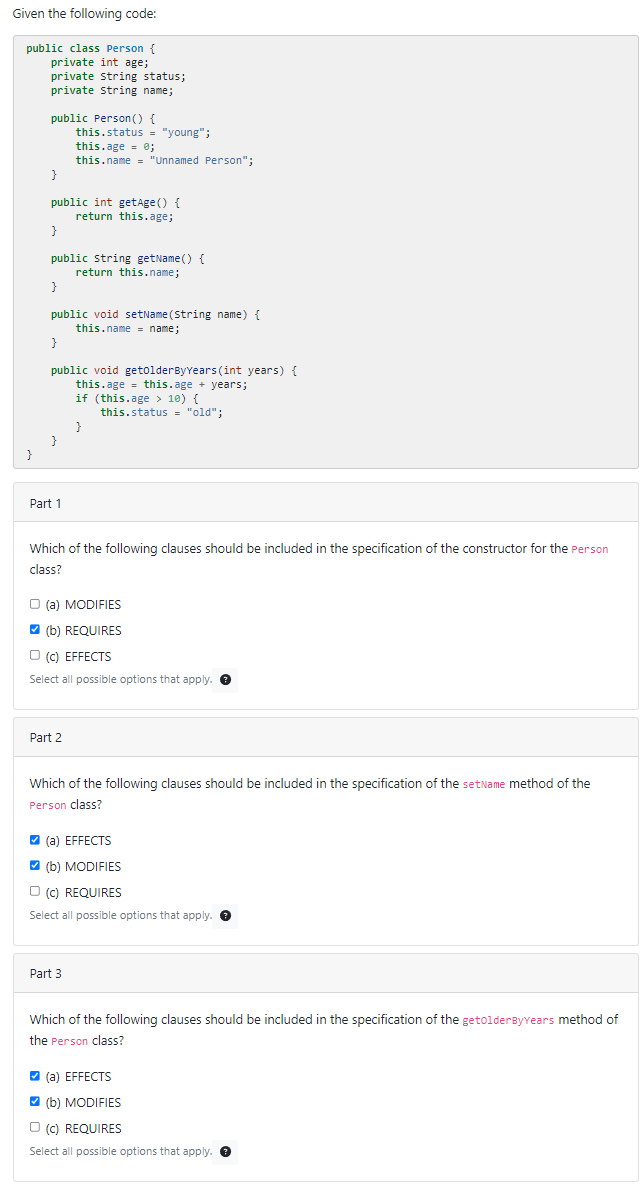Click the Part 1 header
This screenshot has width=640, height=1186.
(x=325, y=503)
